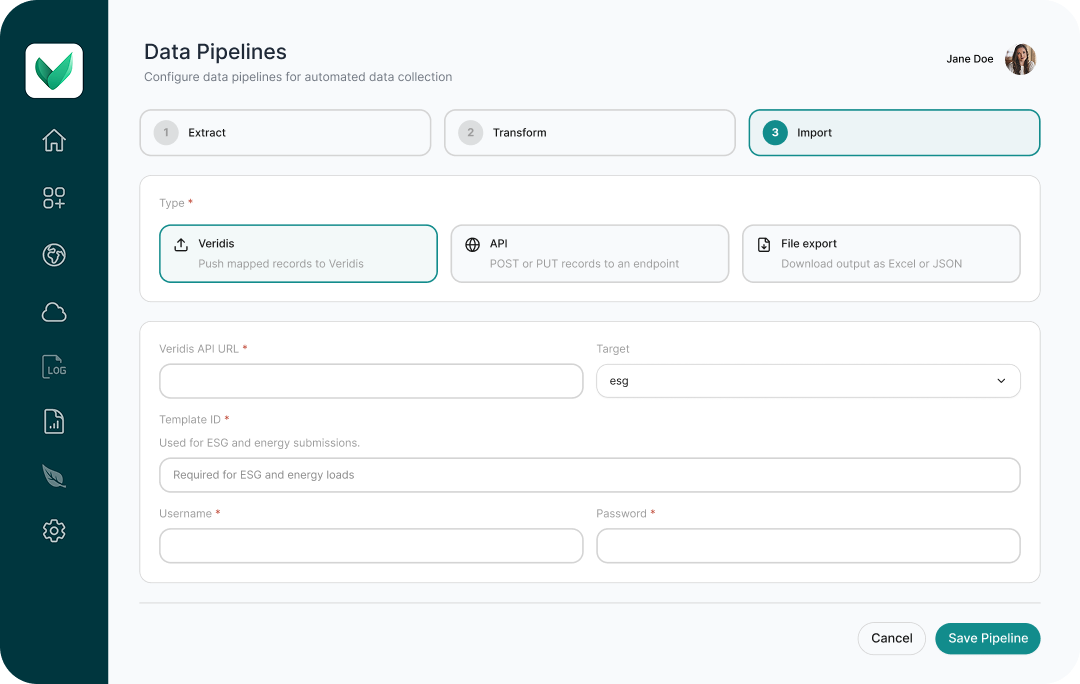This screenshot has height=684, width=1080.
Task: Open the report chart file sidebar icon
Action: [54, 422]
